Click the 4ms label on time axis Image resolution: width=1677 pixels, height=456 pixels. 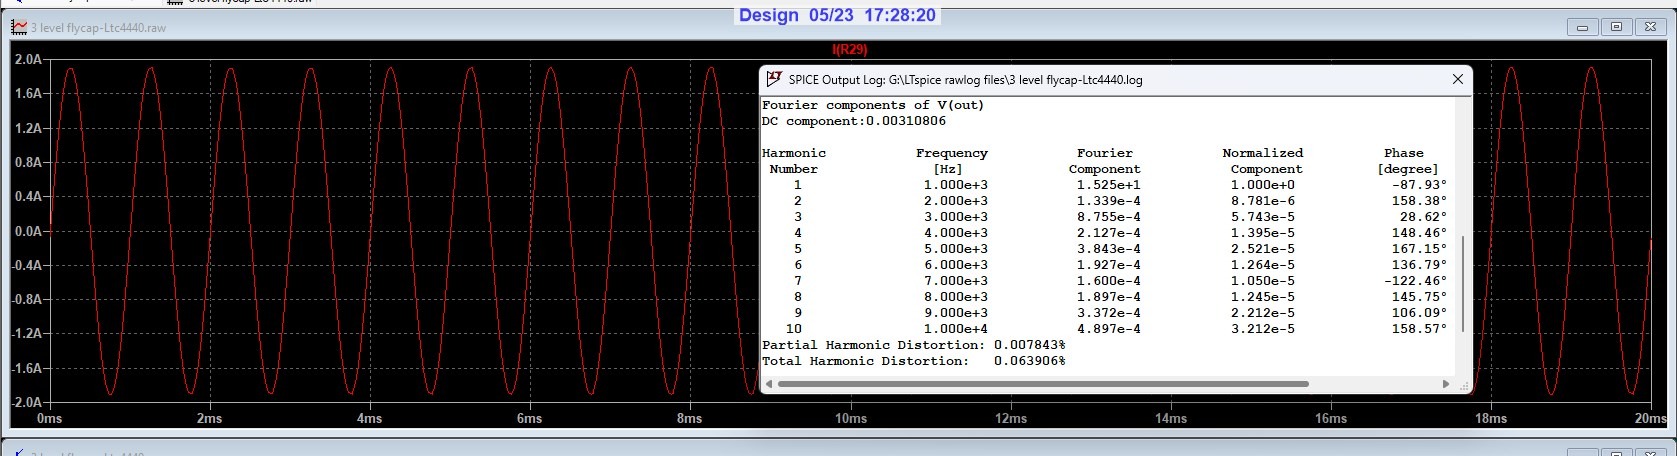tap(369, 418)
